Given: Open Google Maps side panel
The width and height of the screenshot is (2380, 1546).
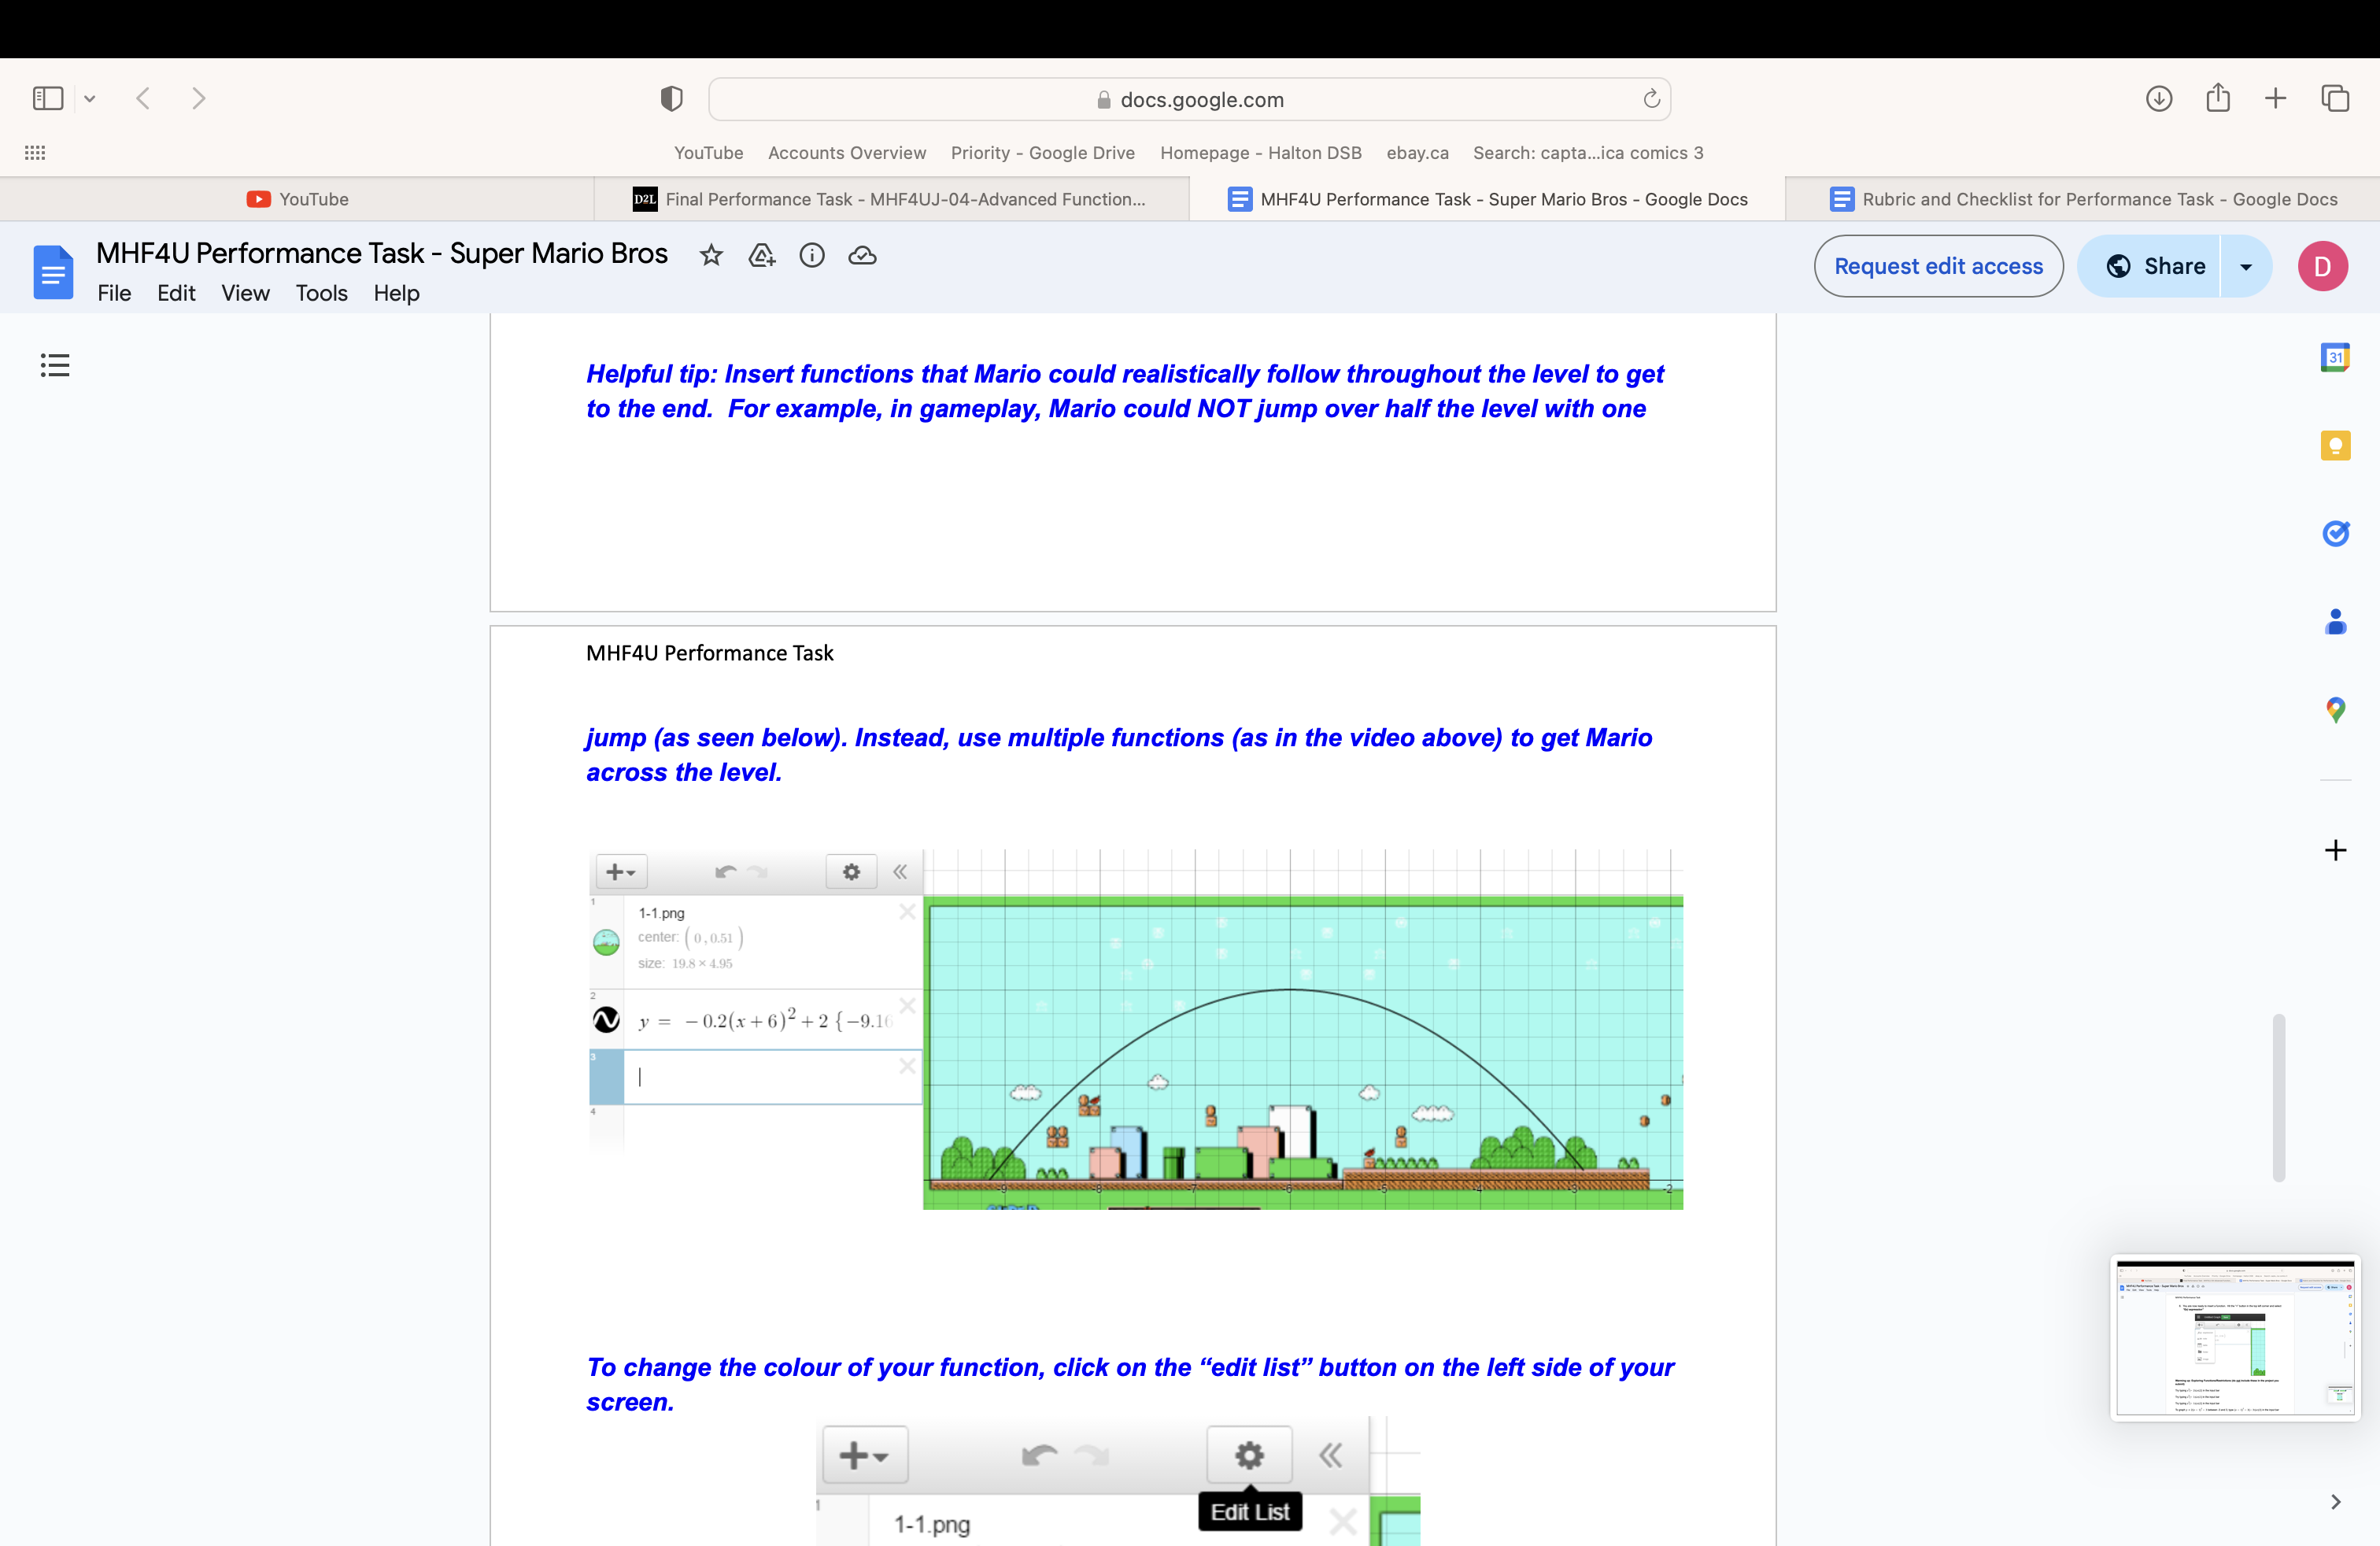Looking at the screenshot, I should (2336, 711).
